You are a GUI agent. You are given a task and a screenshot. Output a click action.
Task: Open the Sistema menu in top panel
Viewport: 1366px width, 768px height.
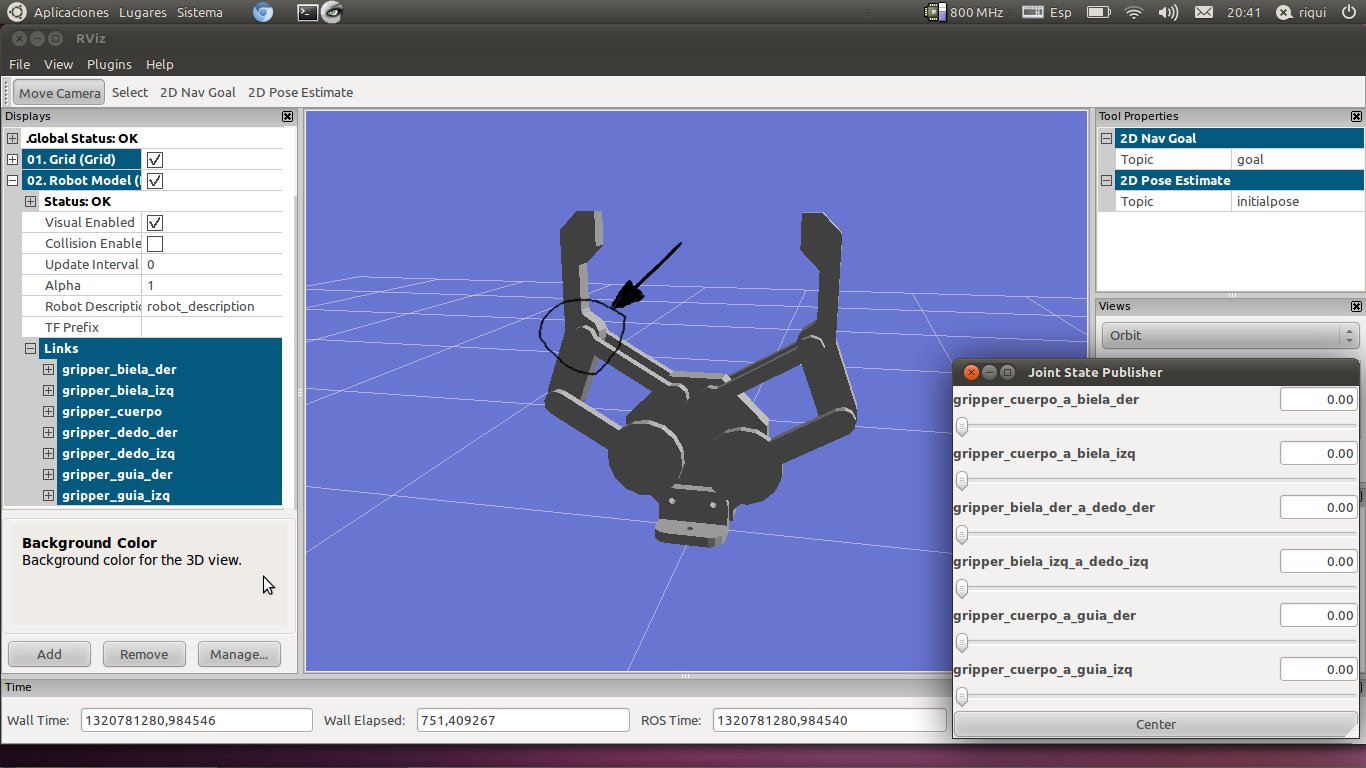pos(200,12)
